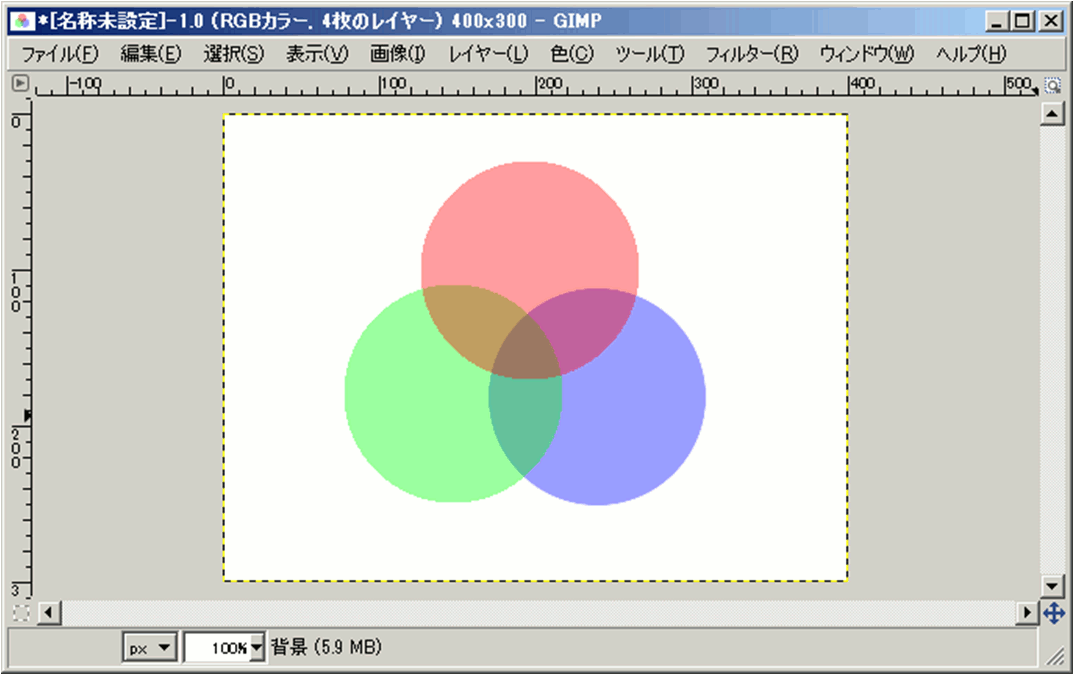
Task: Open the ウィンドウ(W) menu
Action: (x=866, y=54)
